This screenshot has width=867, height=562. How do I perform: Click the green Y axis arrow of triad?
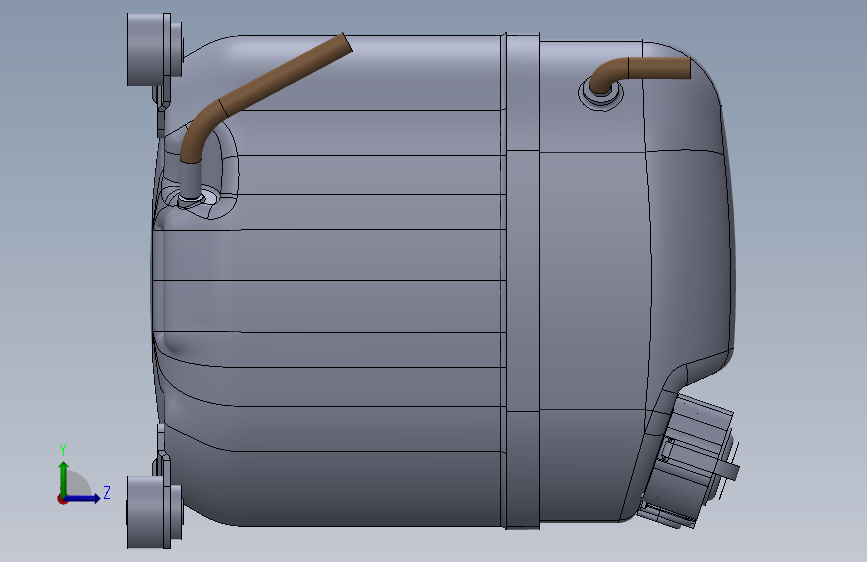(x=64, y=478)
